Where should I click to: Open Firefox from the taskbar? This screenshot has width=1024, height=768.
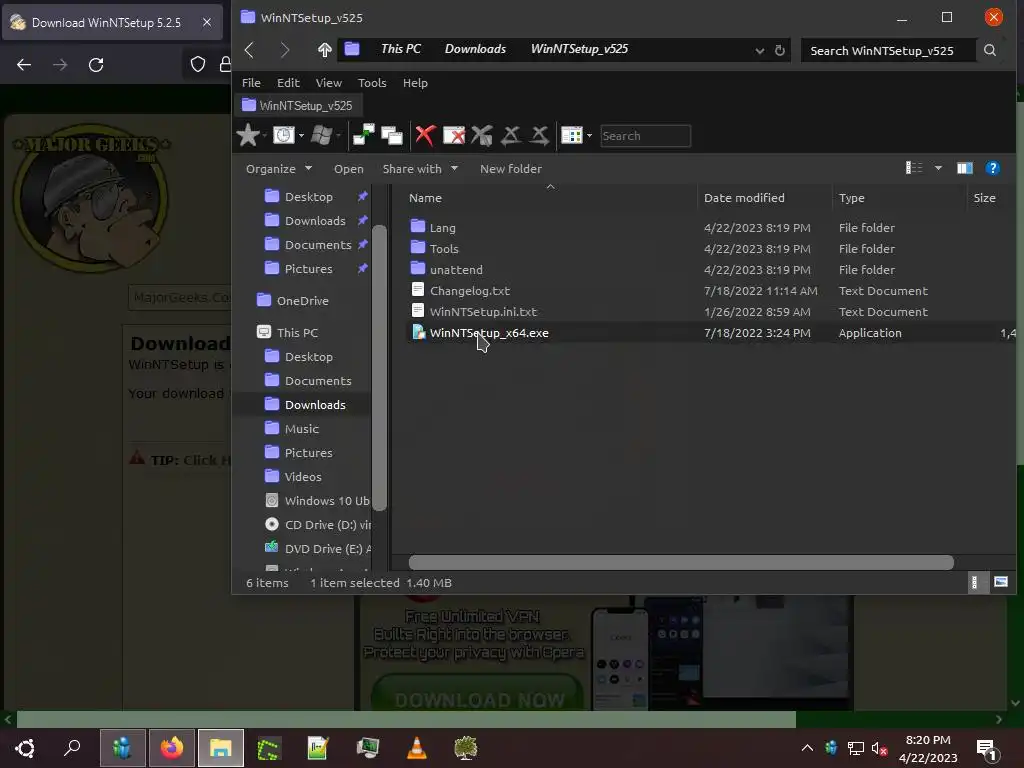point(172,748)
